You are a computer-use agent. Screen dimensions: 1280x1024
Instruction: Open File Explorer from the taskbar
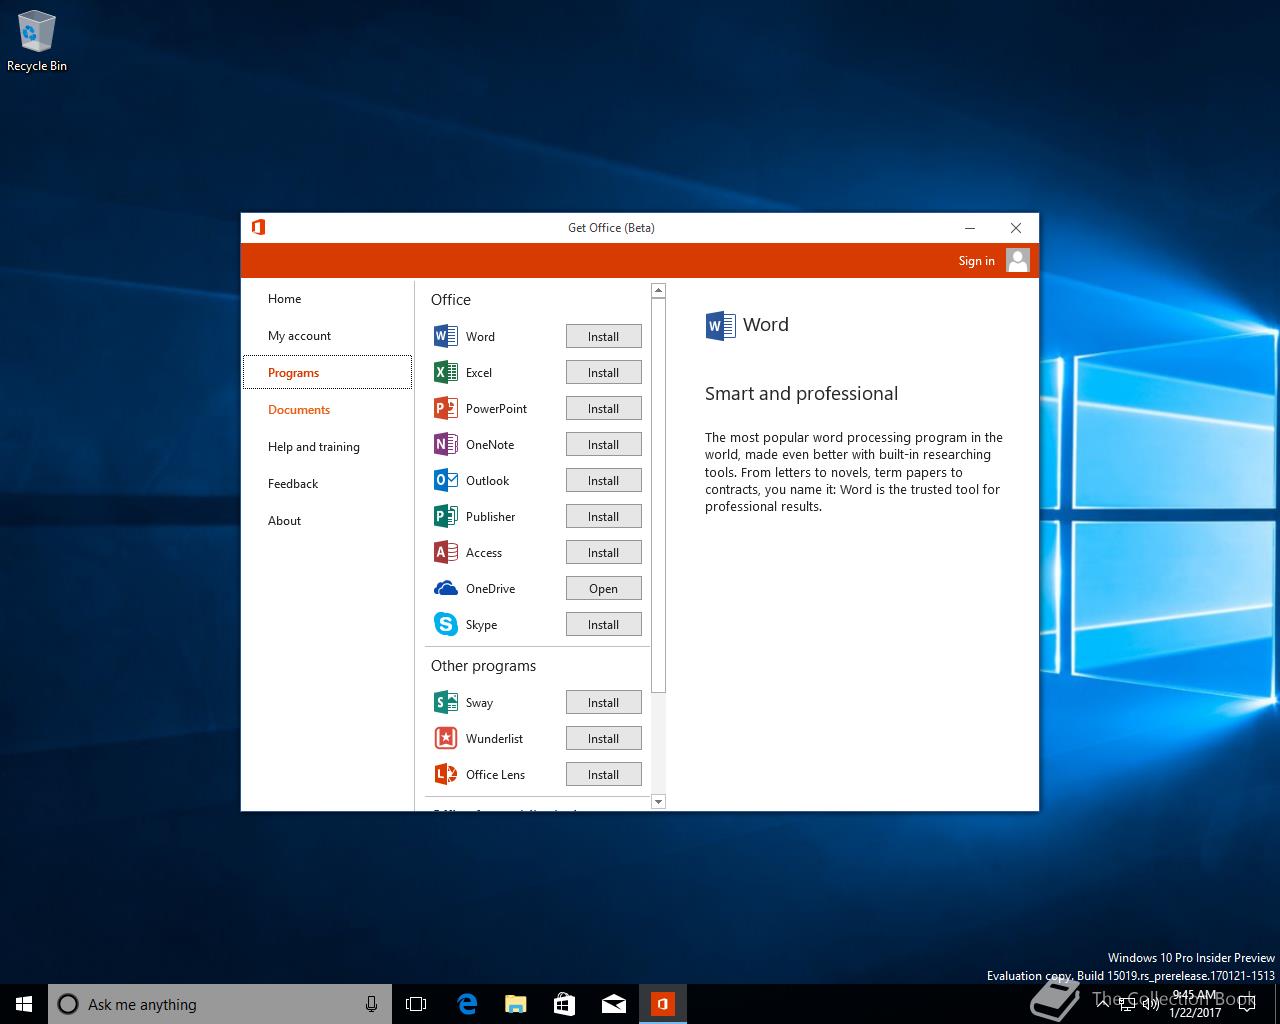coord(515,1004)
